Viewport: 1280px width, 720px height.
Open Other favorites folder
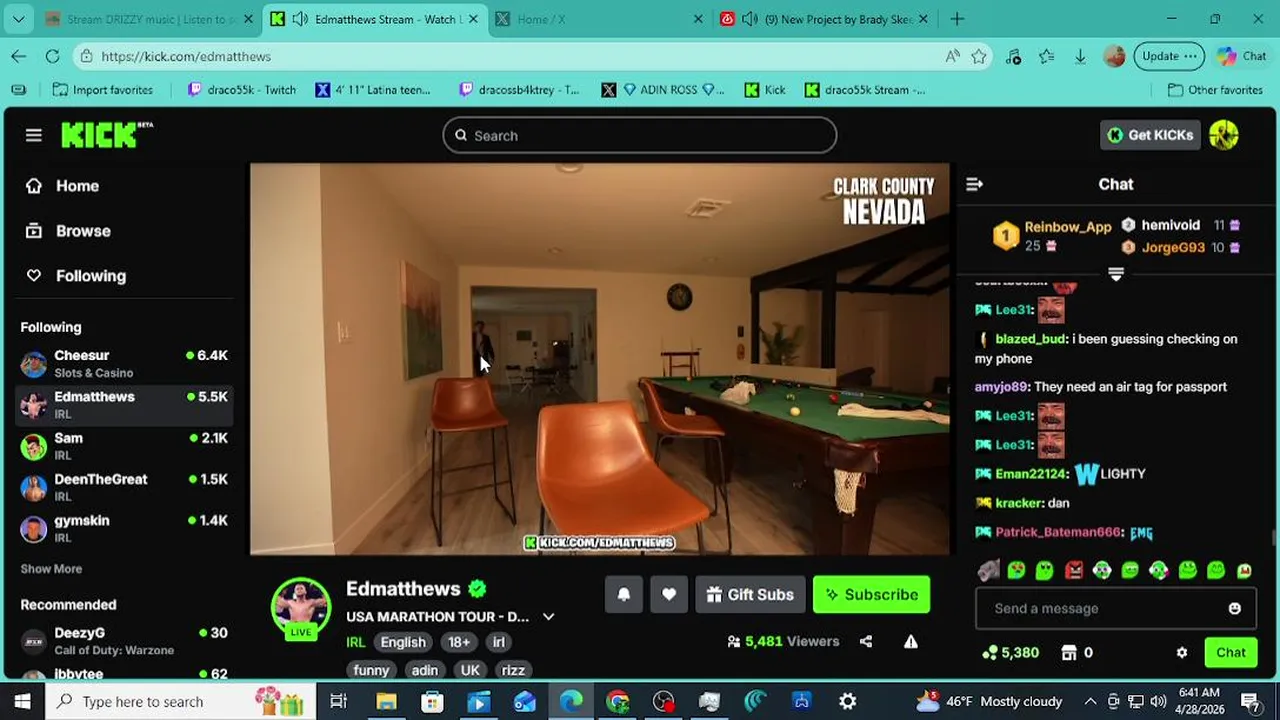pyautogui.click(x=1215, y=90)
